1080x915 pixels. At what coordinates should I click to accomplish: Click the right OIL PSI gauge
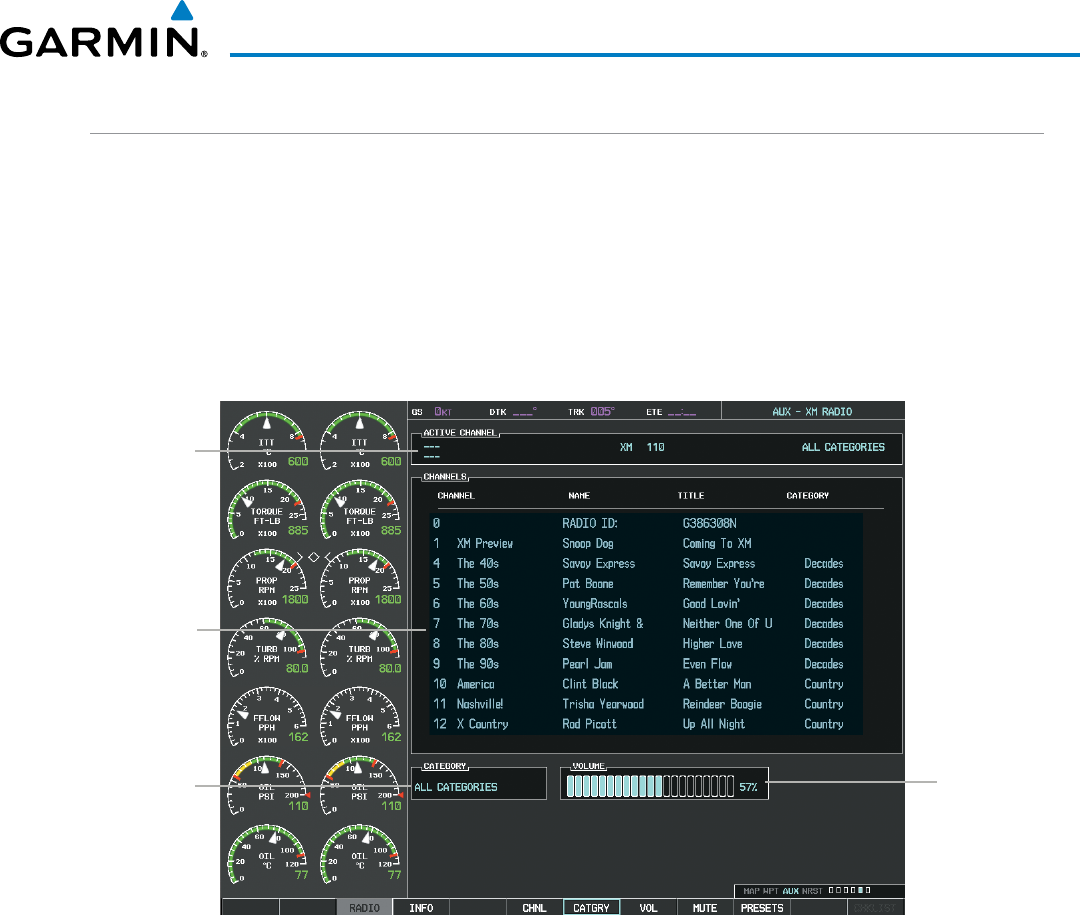360,785
